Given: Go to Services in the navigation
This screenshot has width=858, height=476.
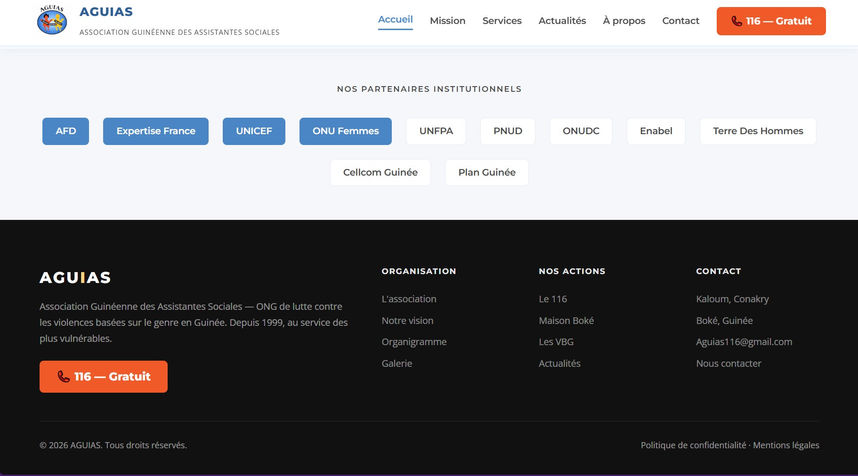Looking at the screenshot, I should coord(502,21).
